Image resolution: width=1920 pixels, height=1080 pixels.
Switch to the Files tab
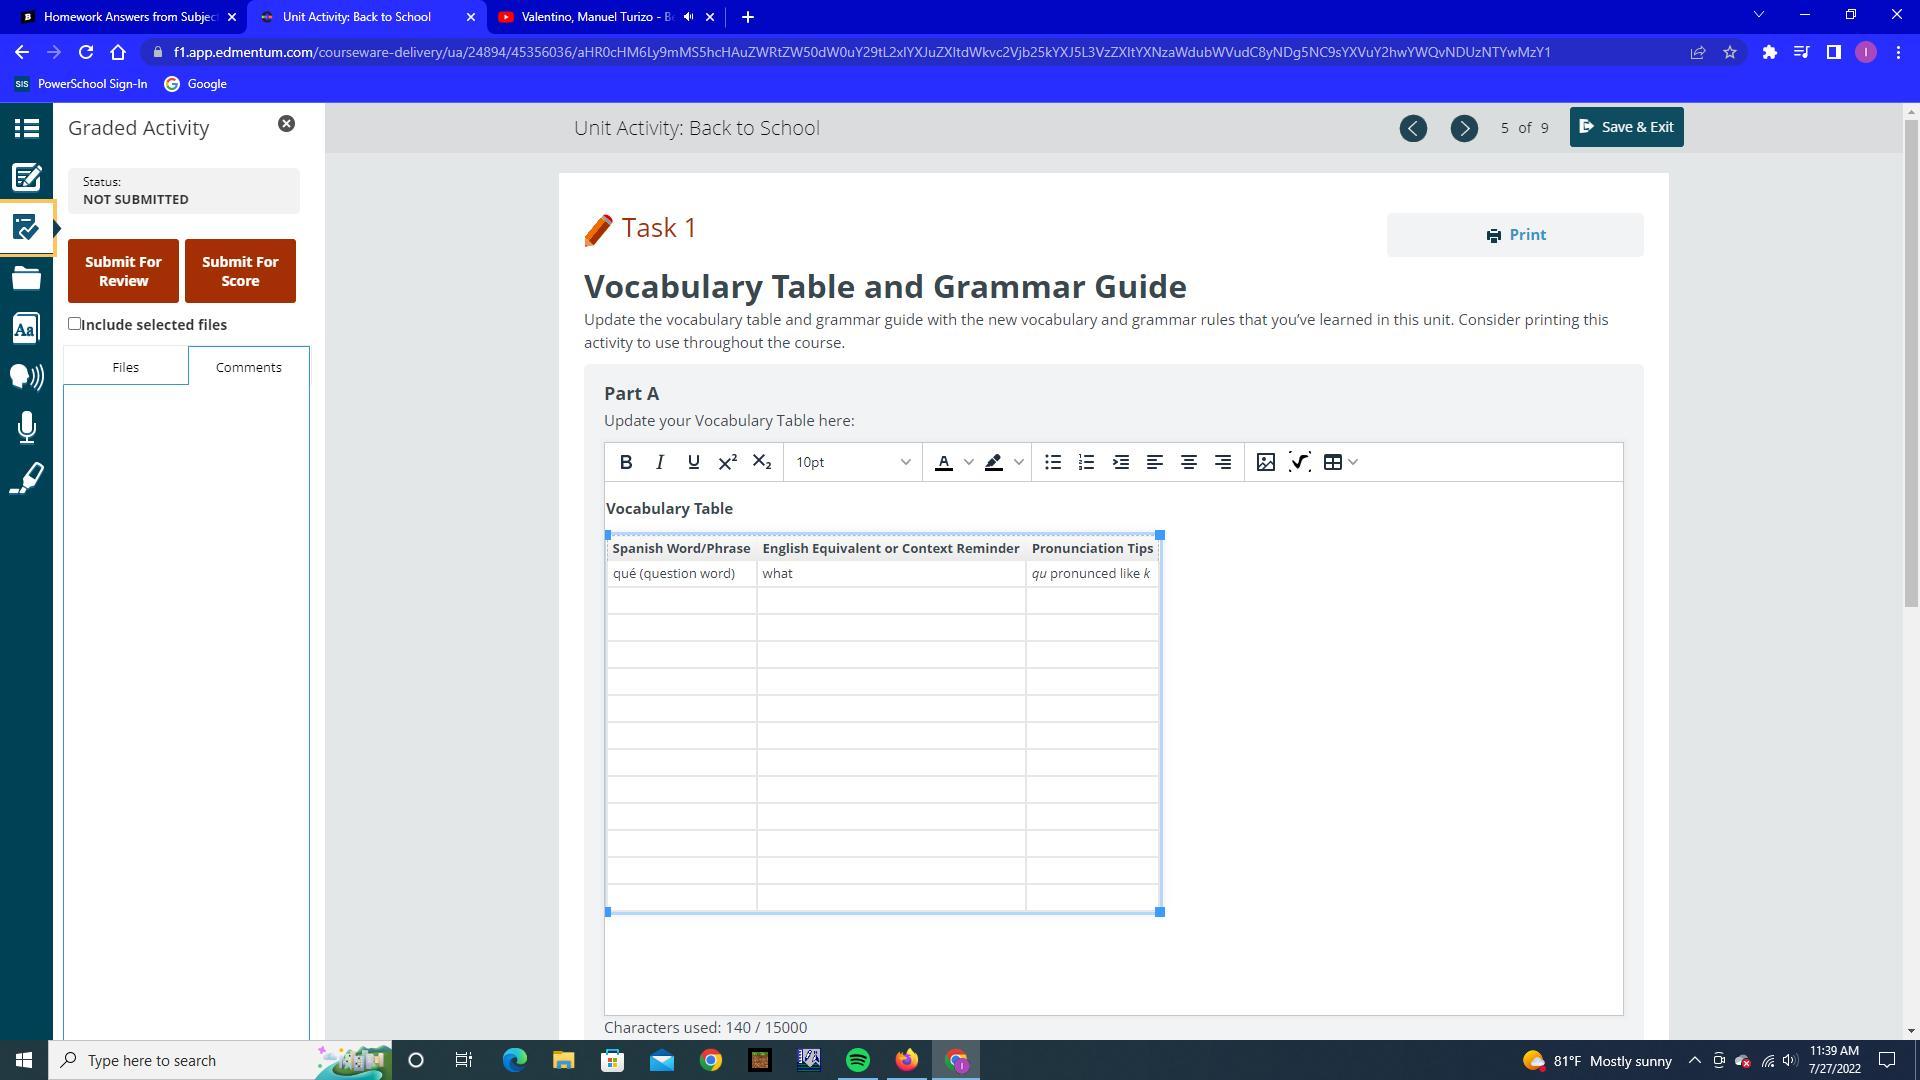[125, 367]
